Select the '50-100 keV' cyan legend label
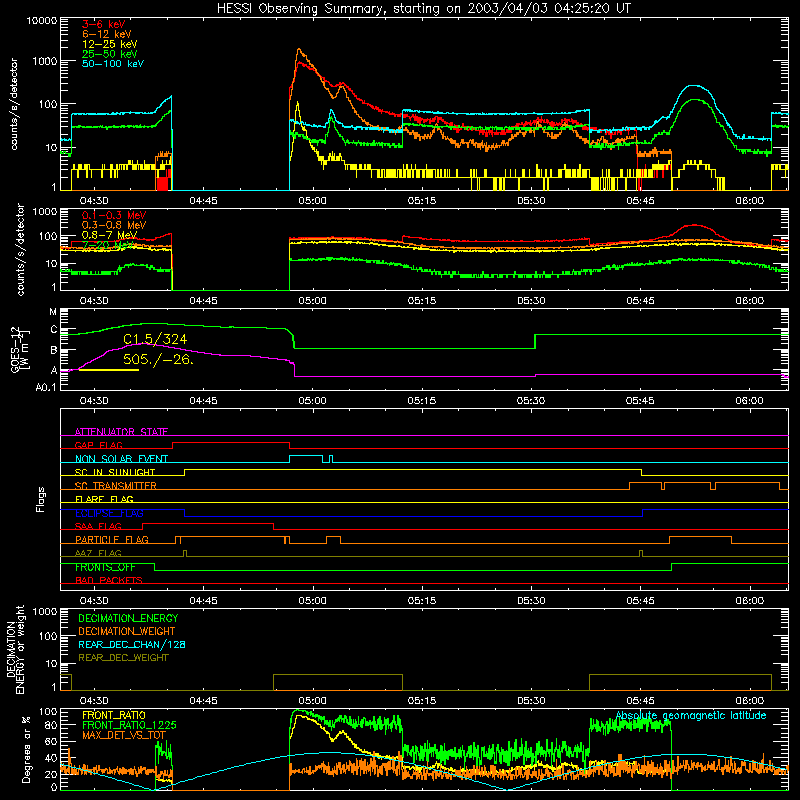 [x=113, y=63]
